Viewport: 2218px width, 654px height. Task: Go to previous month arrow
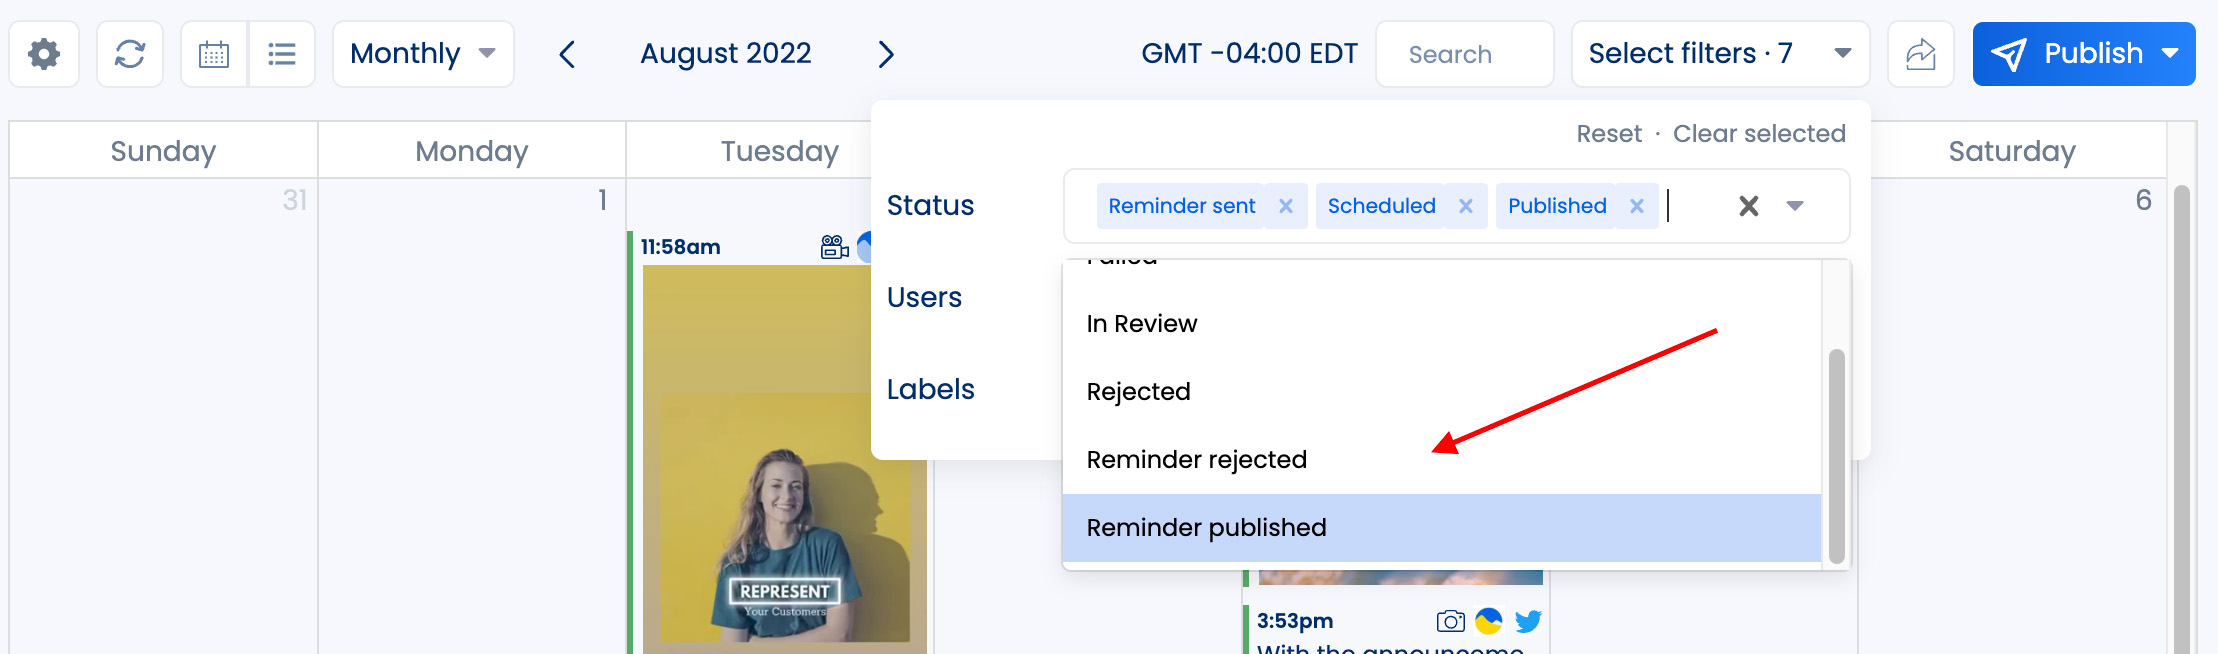tap(567, 54)
